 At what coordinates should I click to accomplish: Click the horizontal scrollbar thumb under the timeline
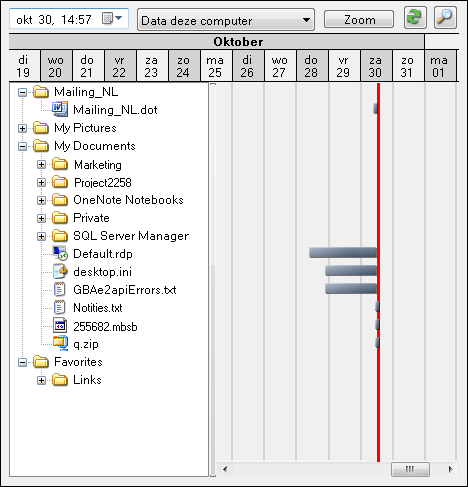click(x=410, y=469)
